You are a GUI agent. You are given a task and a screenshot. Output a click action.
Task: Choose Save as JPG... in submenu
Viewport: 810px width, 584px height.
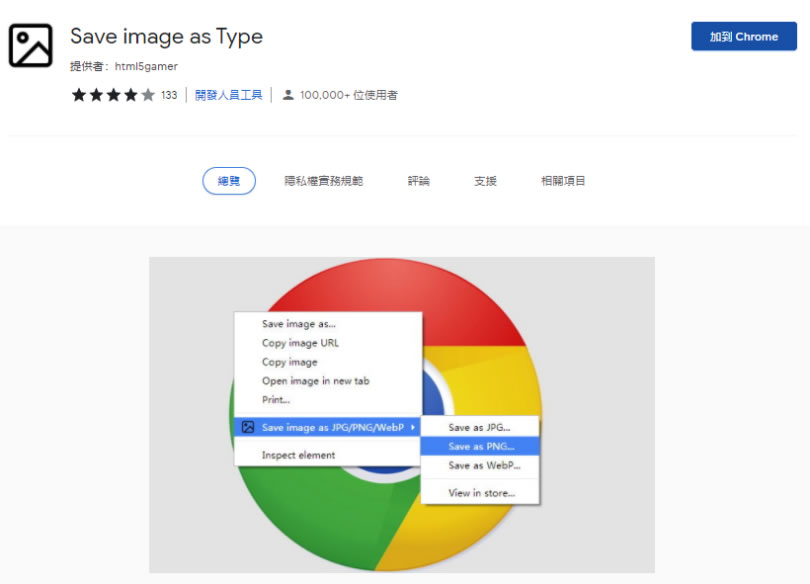click(479, 428)
